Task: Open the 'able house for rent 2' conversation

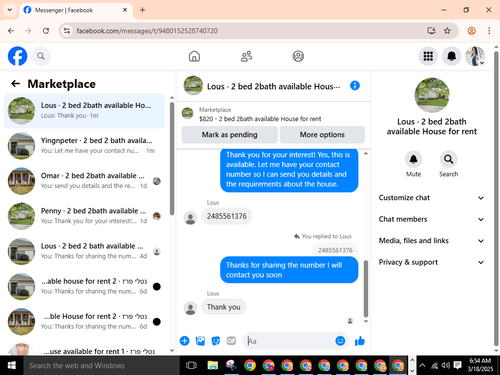Action: click(84, 286)
